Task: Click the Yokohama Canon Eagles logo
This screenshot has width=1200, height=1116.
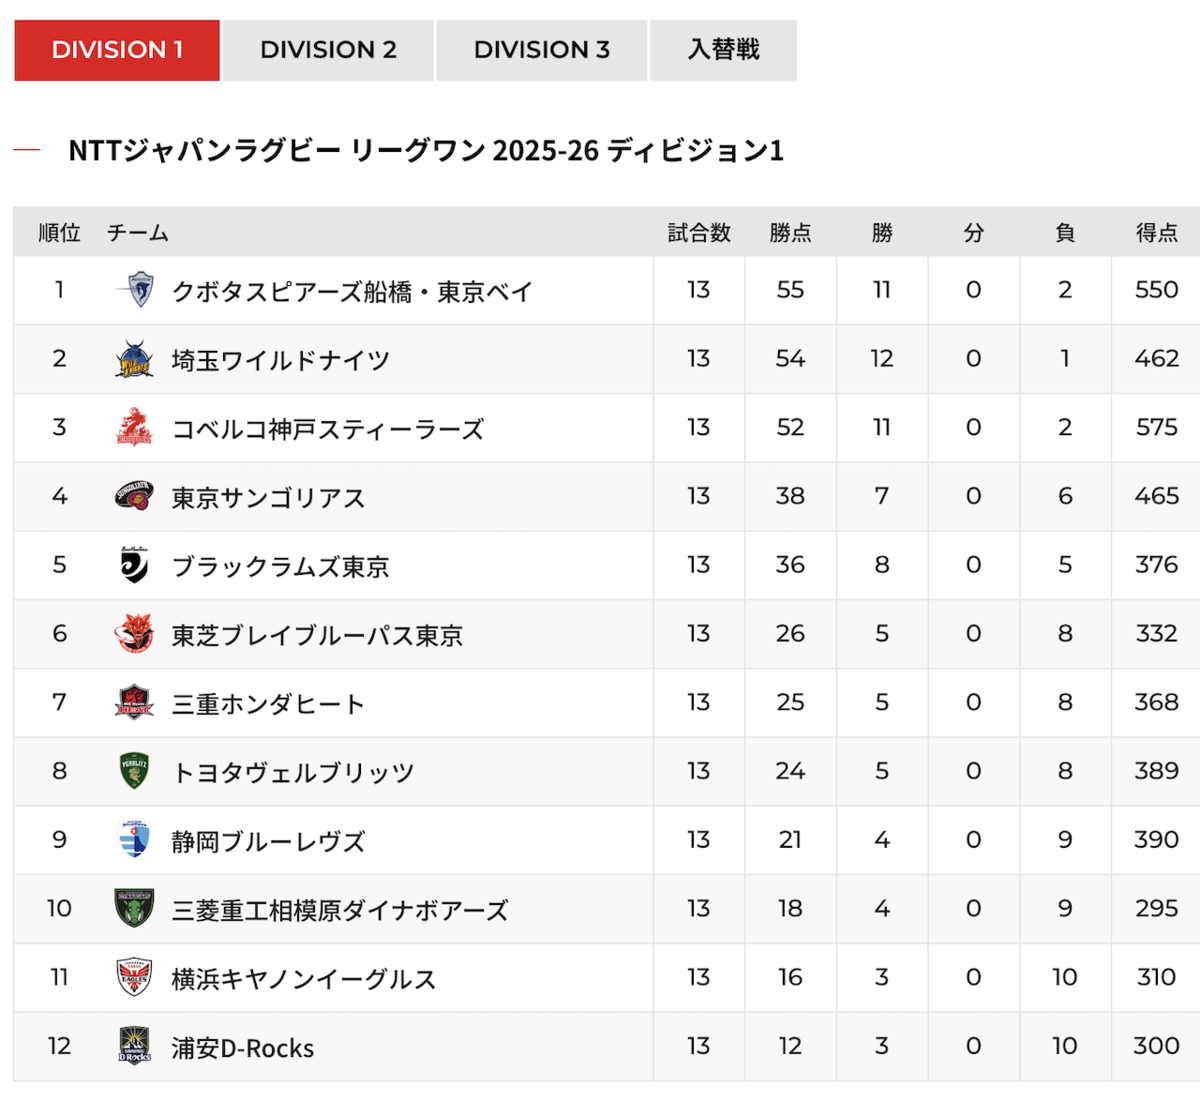Action: click(x=134, y=978)
